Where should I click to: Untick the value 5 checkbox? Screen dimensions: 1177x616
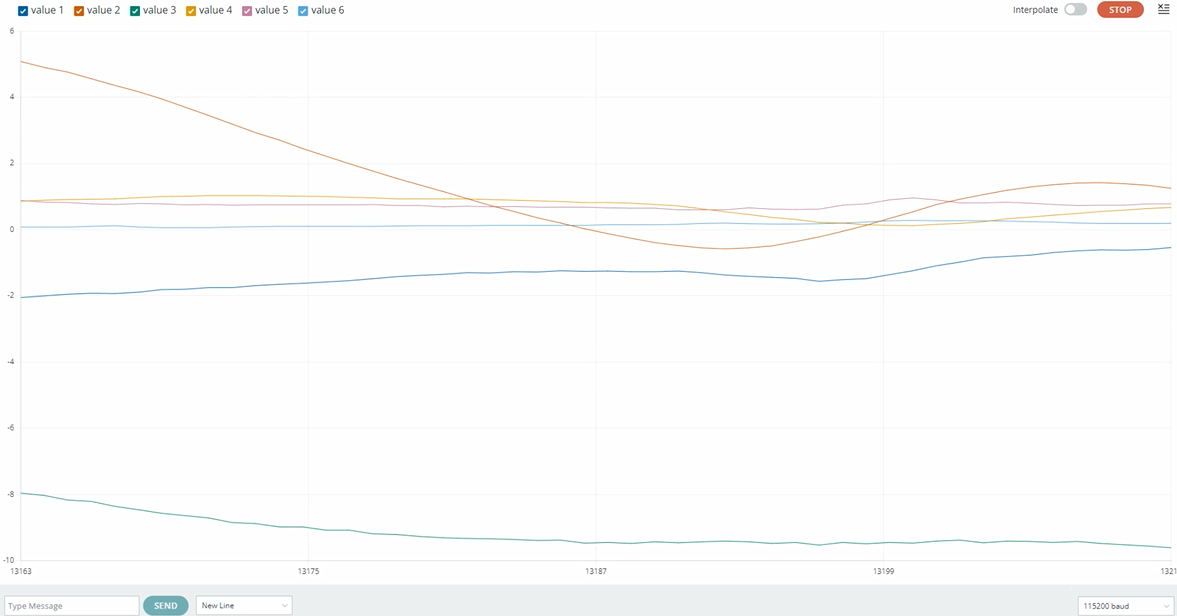click(x=247, y=10)
